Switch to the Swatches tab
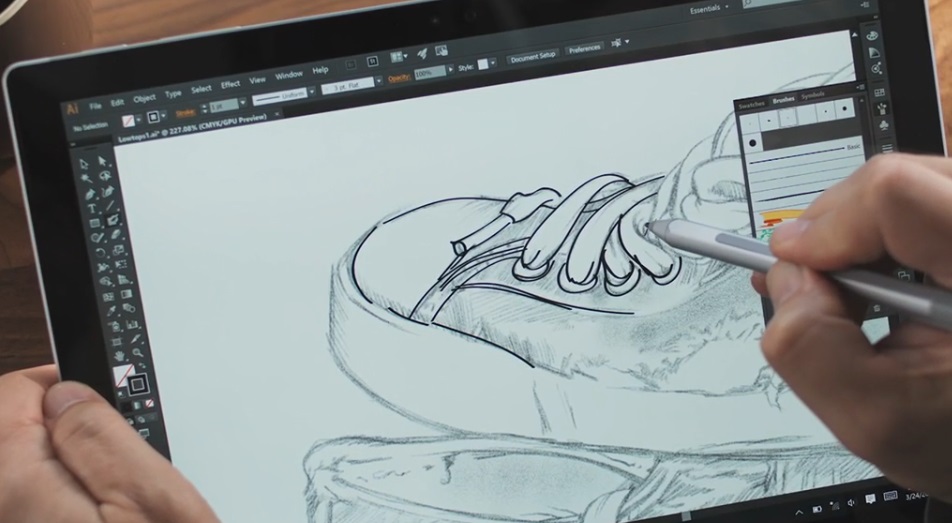Image resolution: width=952 pixels, height=523 pixels. [751, 104]
